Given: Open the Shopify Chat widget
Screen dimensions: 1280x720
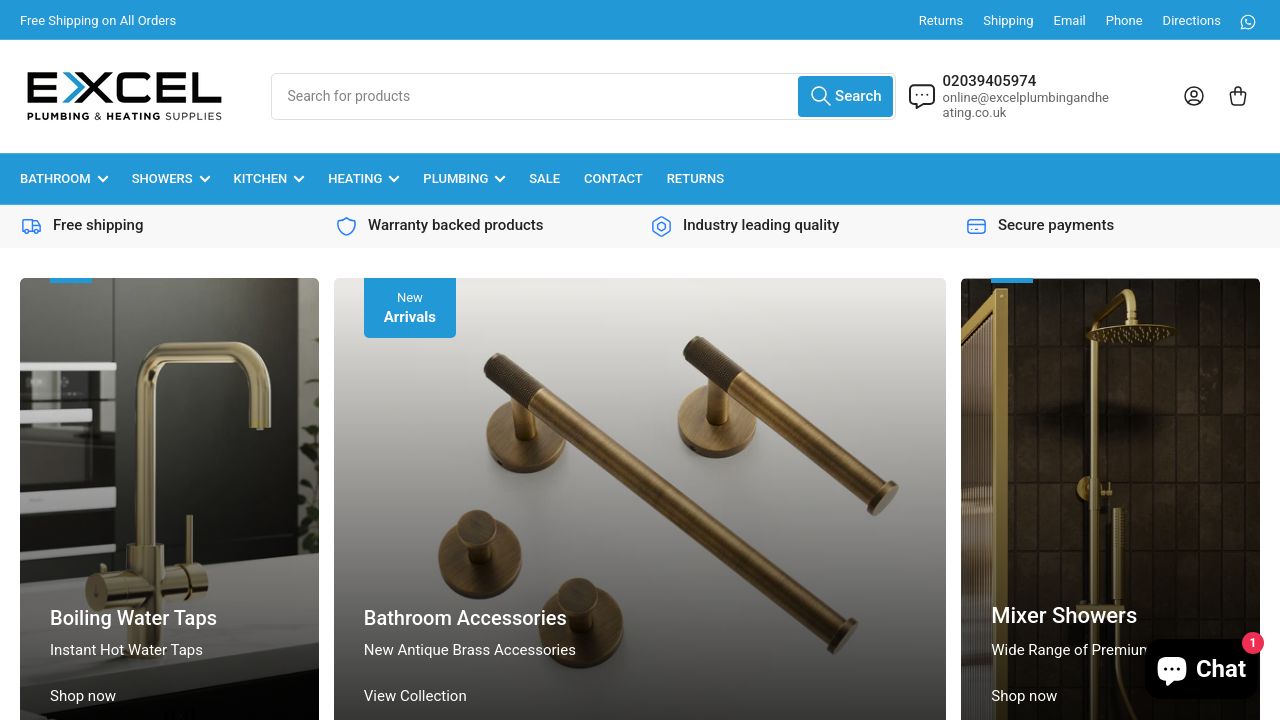Looking at the screenshot, I should coord(1201,669).
